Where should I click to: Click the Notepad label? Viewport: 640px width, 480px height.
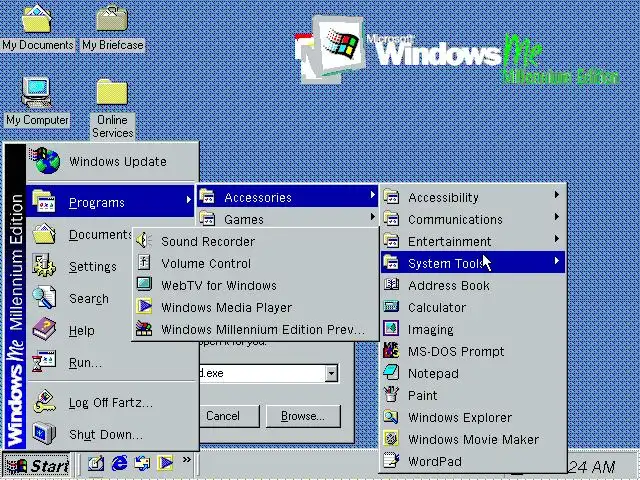[x=433, y=373]
